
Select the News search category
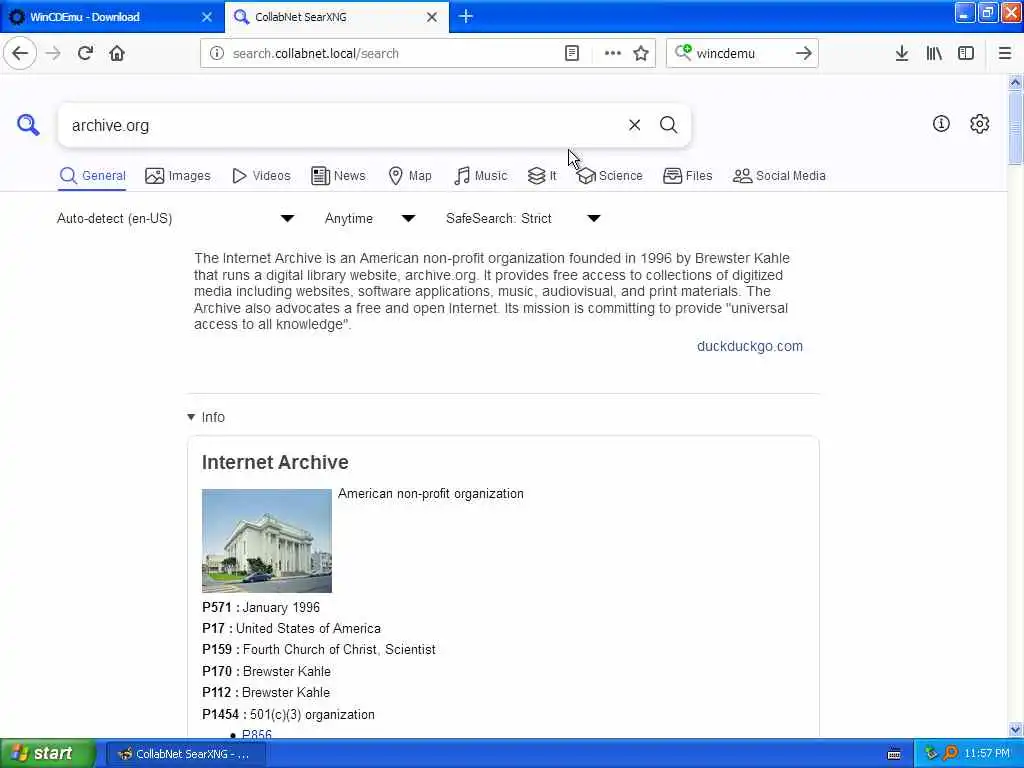[338, 176]
